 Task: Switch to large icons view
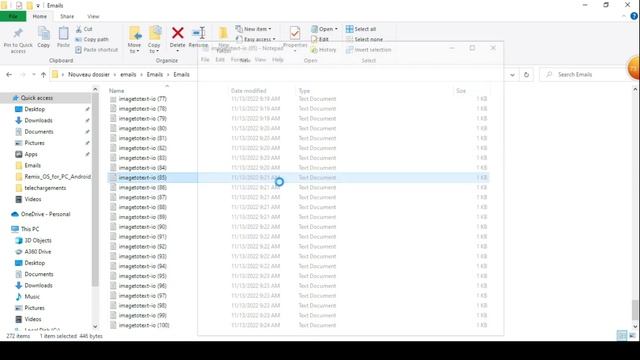click(x=632, y=336)
